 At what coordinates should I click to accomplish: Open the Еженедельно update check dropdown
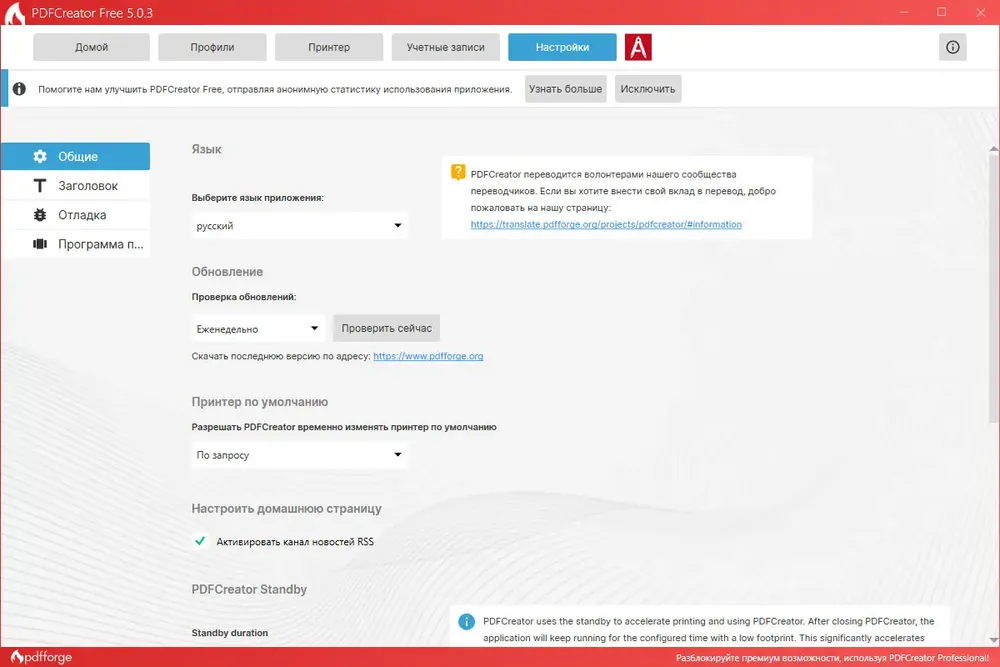258,328
